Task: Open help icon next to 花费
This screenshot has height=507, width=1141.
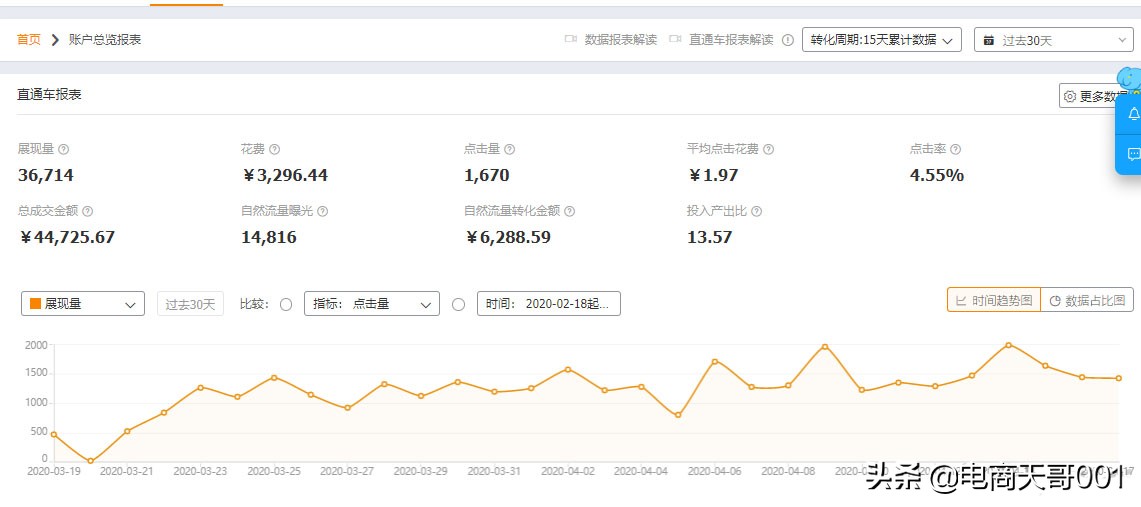Action: tap(274, 149)
